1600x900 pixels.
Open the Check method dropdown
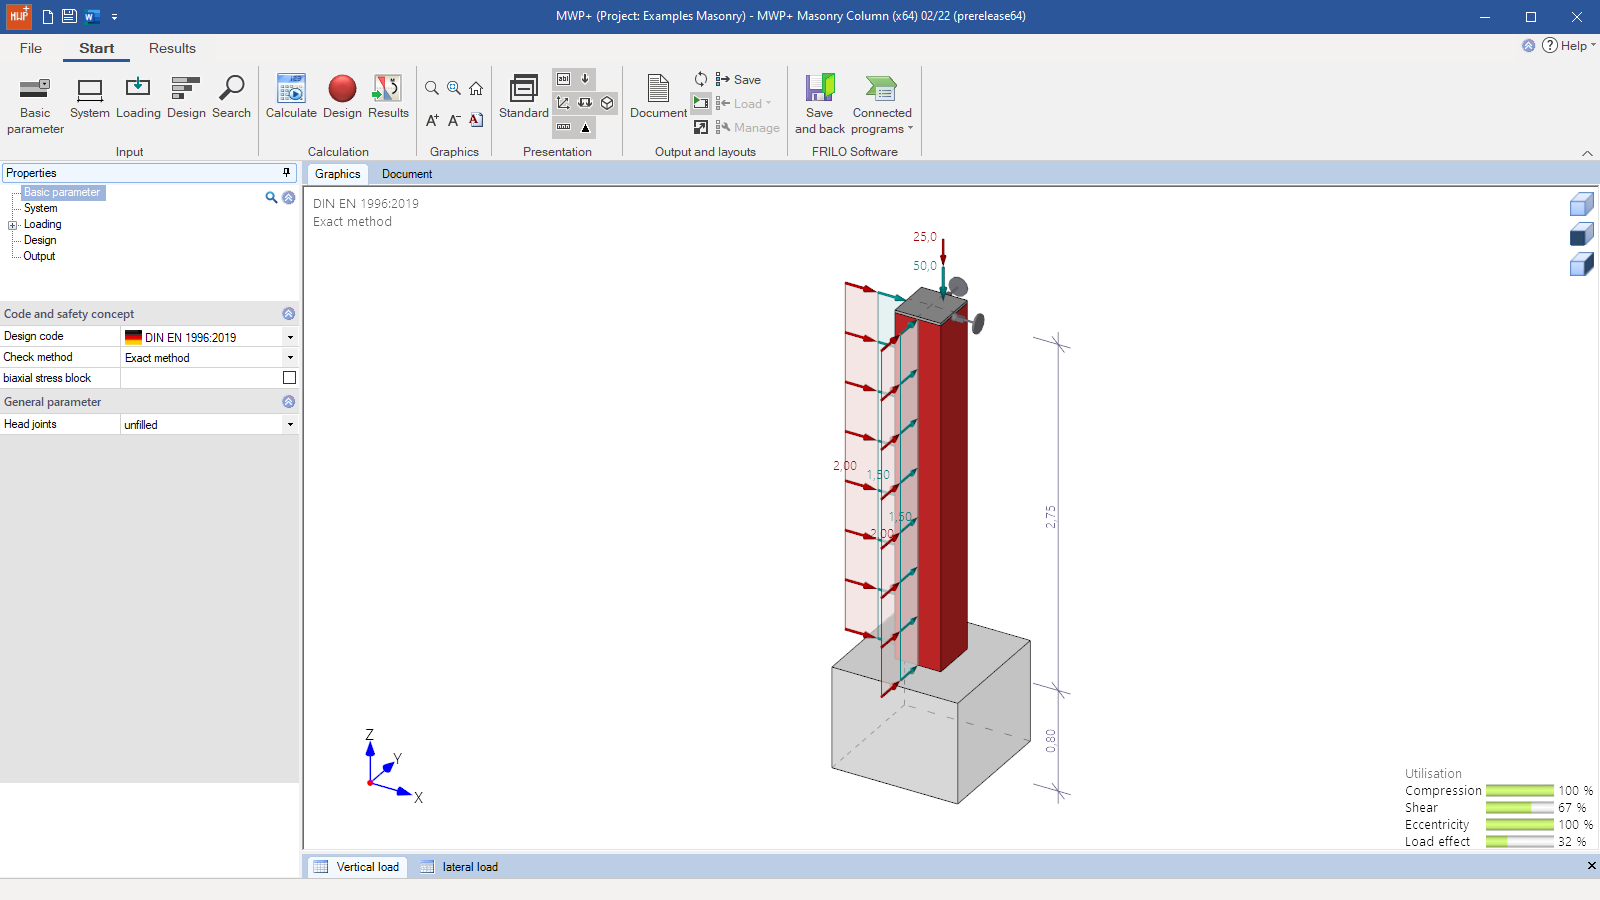(x=290, y=357)
